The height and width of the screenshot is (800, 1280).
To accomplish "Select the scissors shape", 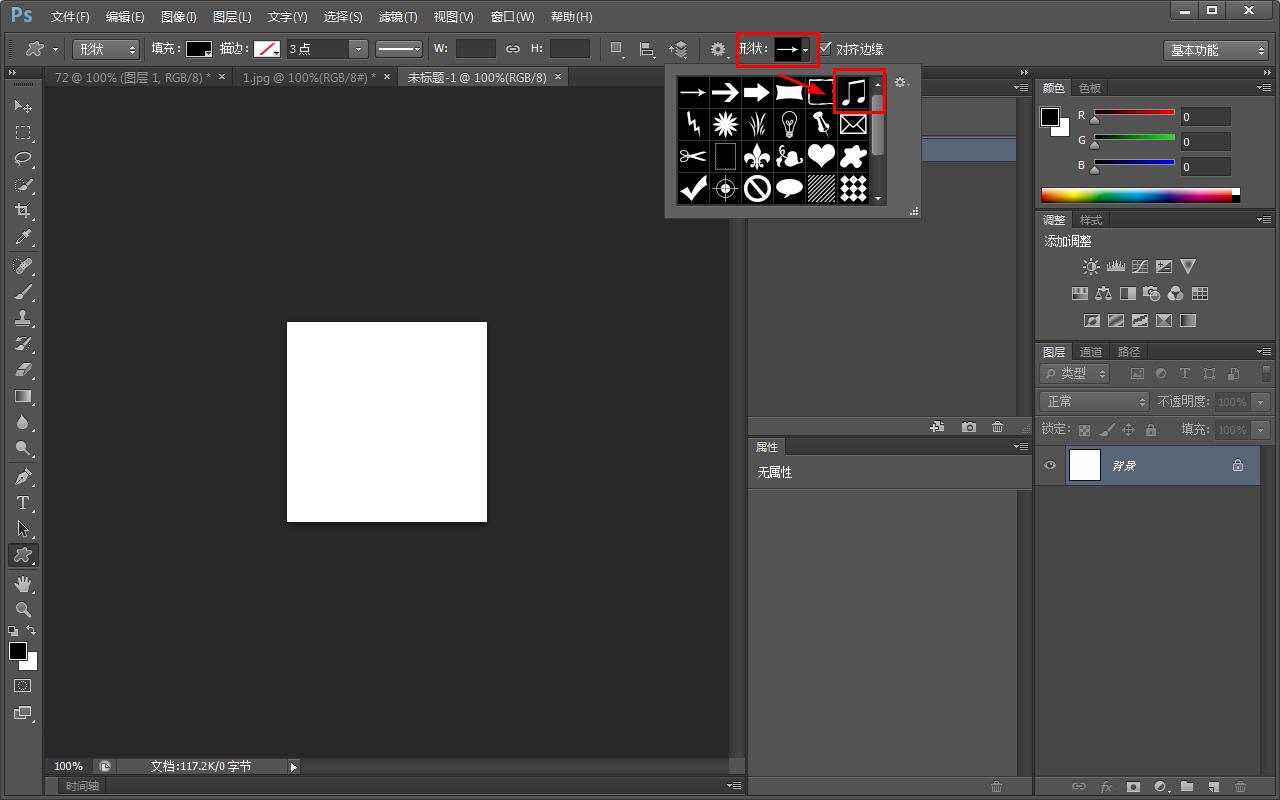I will (693, 156).
